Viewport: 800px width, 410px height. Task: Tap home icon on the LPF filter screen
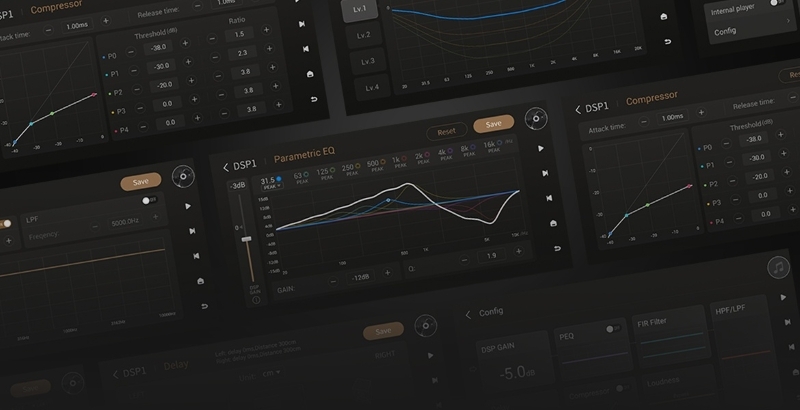click(x=201, y=281)
